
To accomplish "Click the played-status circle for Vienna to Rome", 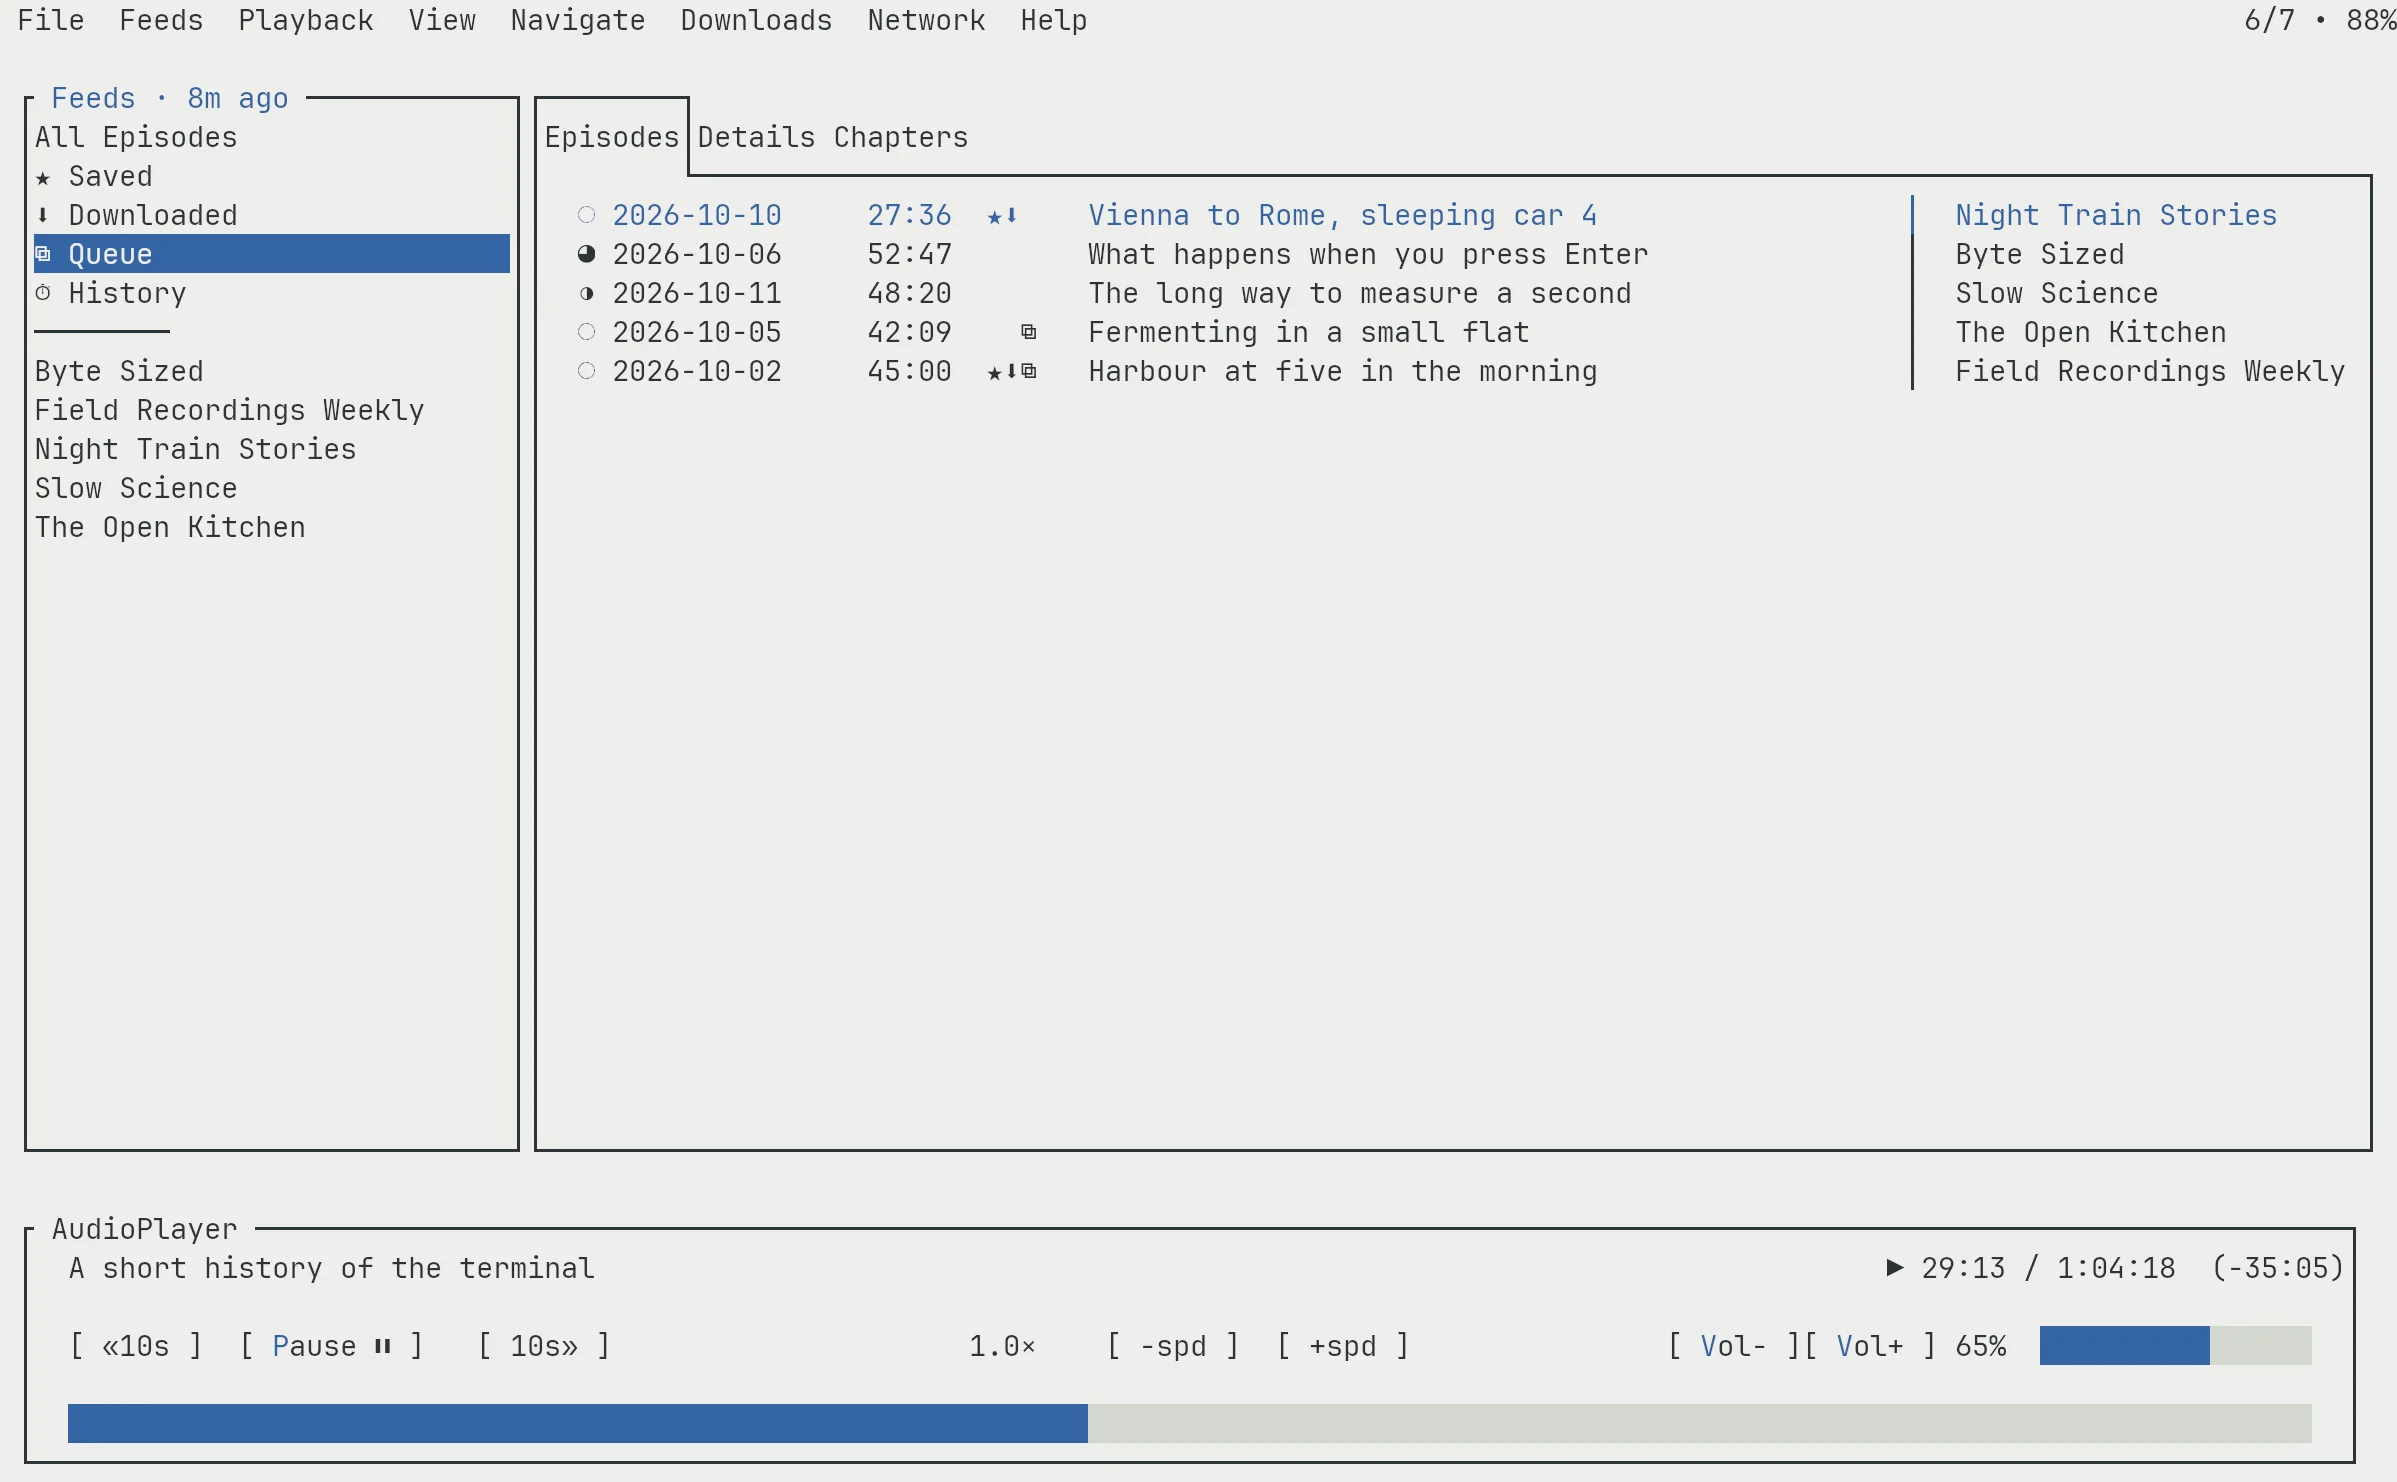I will coord(587,215).
